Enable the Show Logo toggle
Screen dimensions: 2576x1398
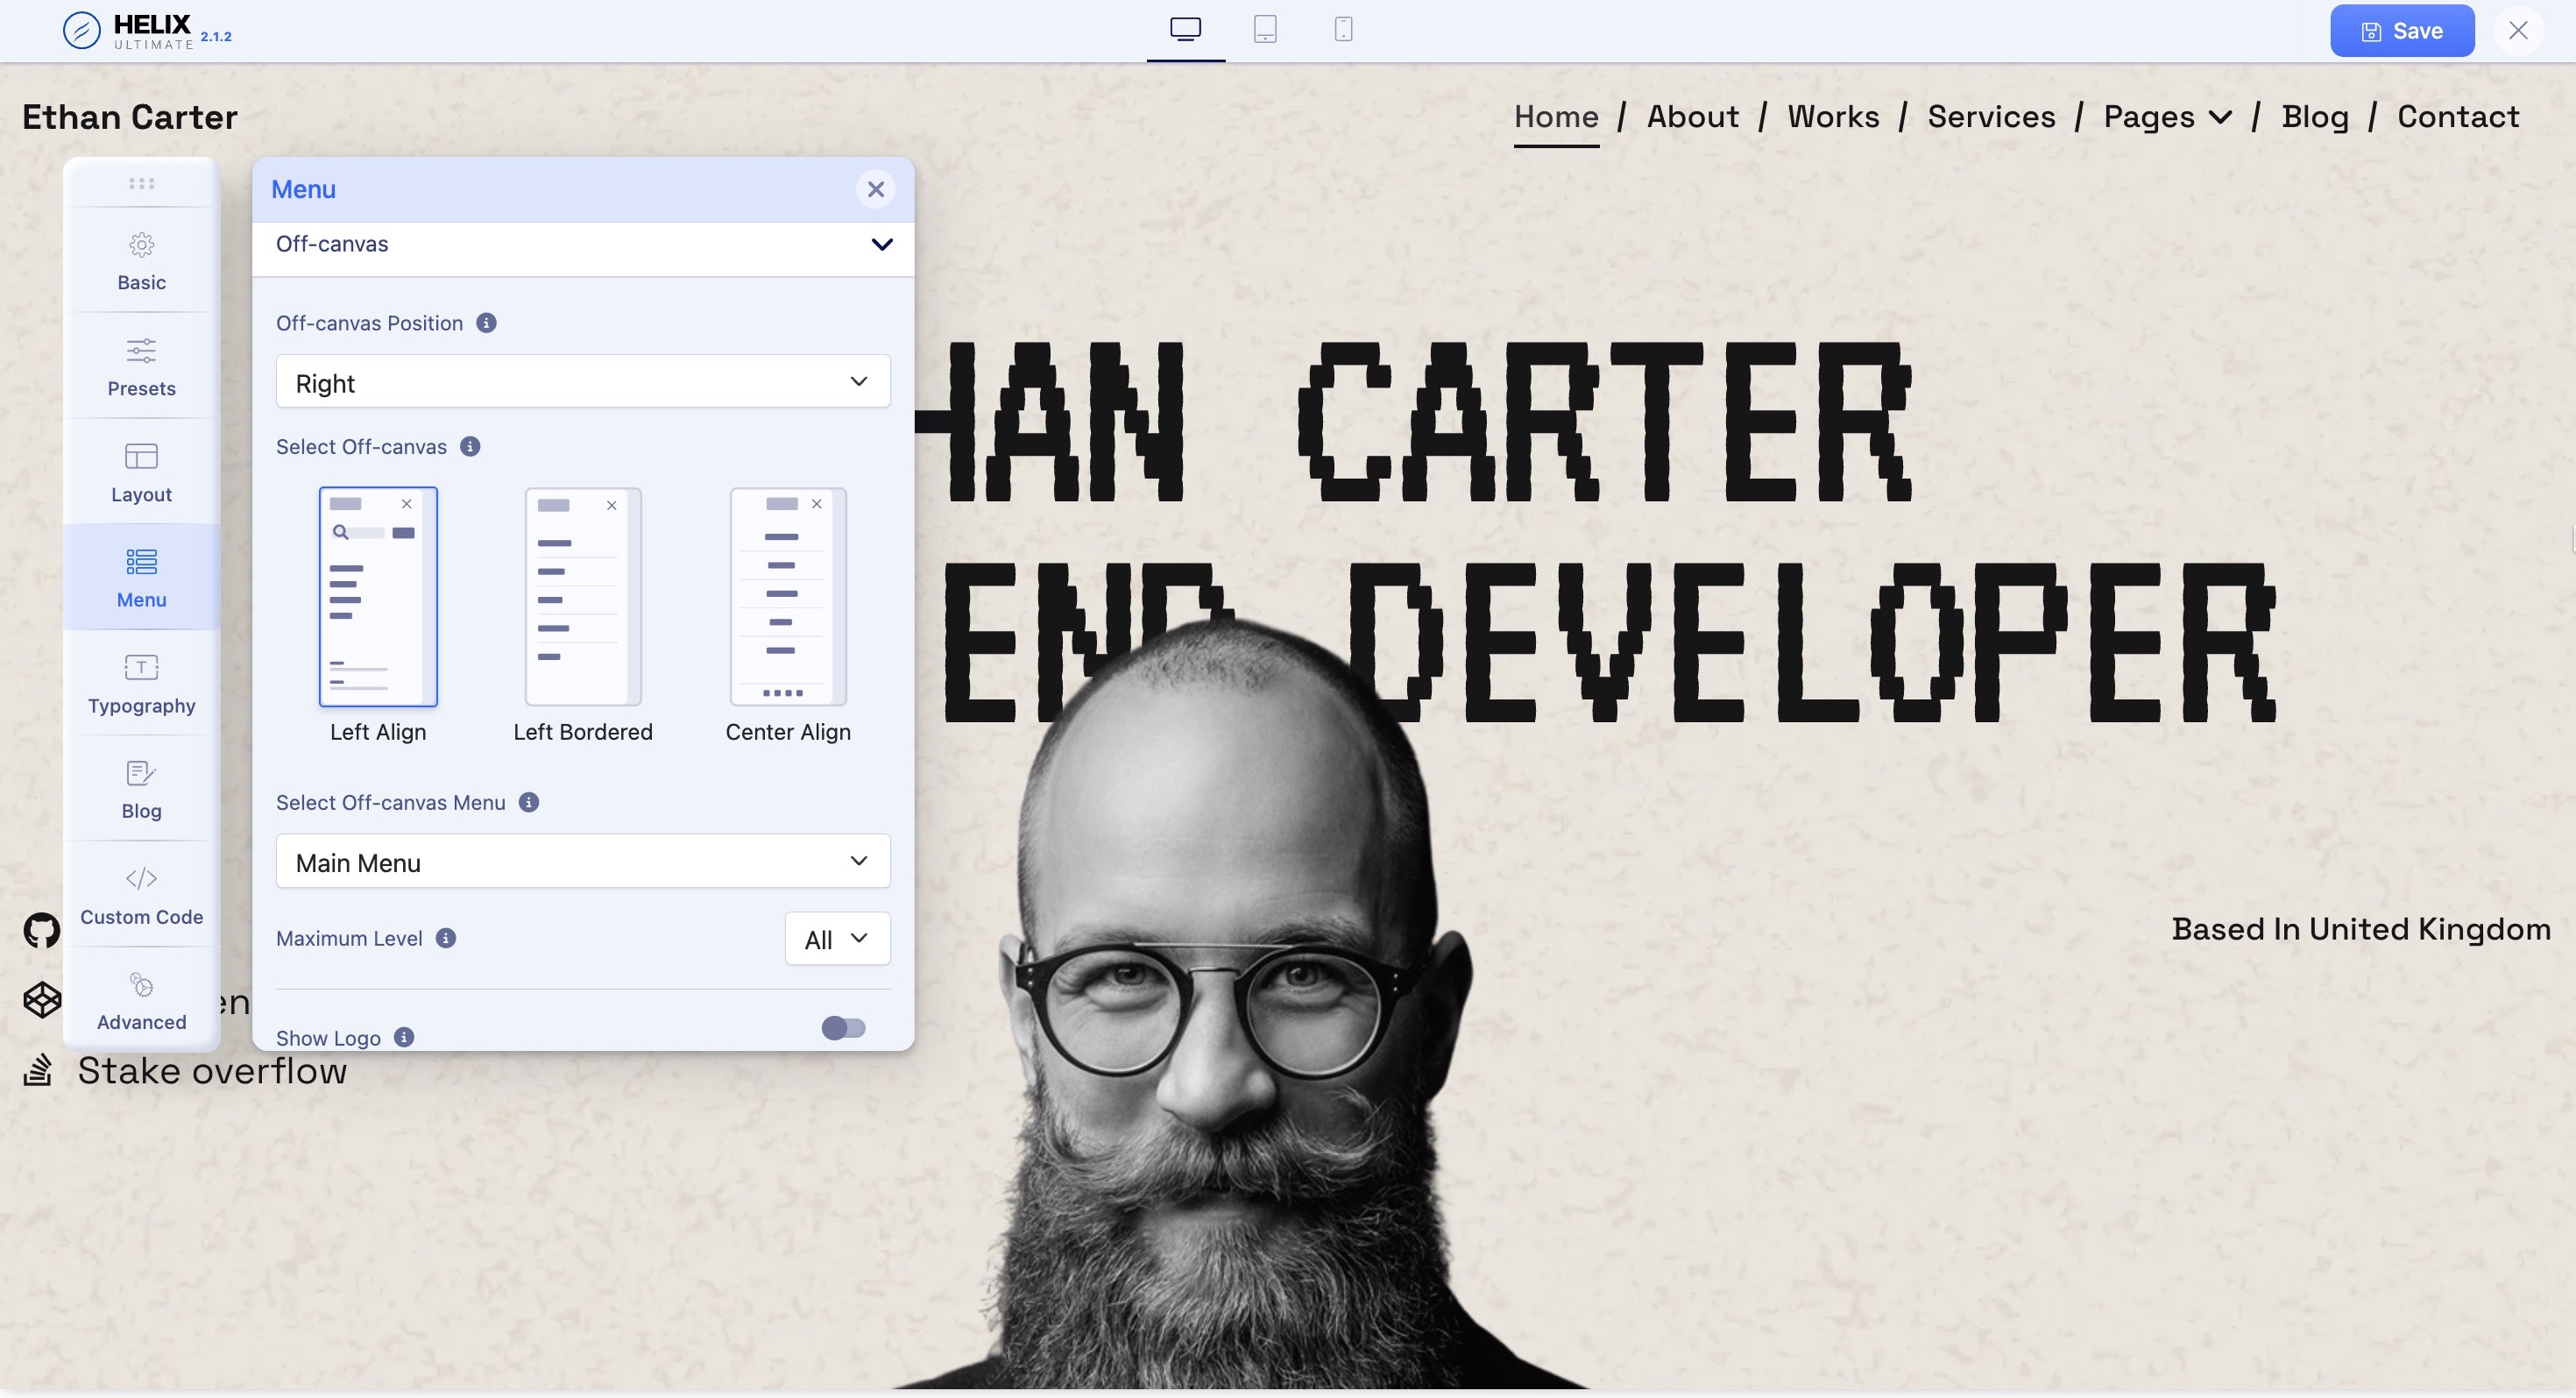point(843,1027)
